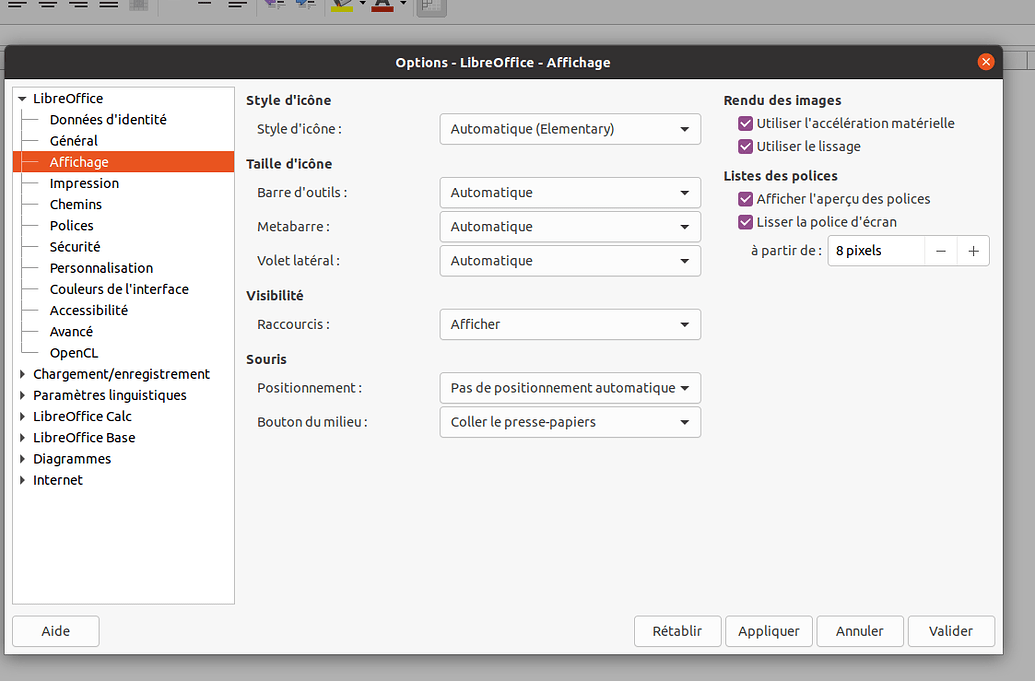1035x681 pixels.
Task: Click the Appliquer button
Action: 768,631
